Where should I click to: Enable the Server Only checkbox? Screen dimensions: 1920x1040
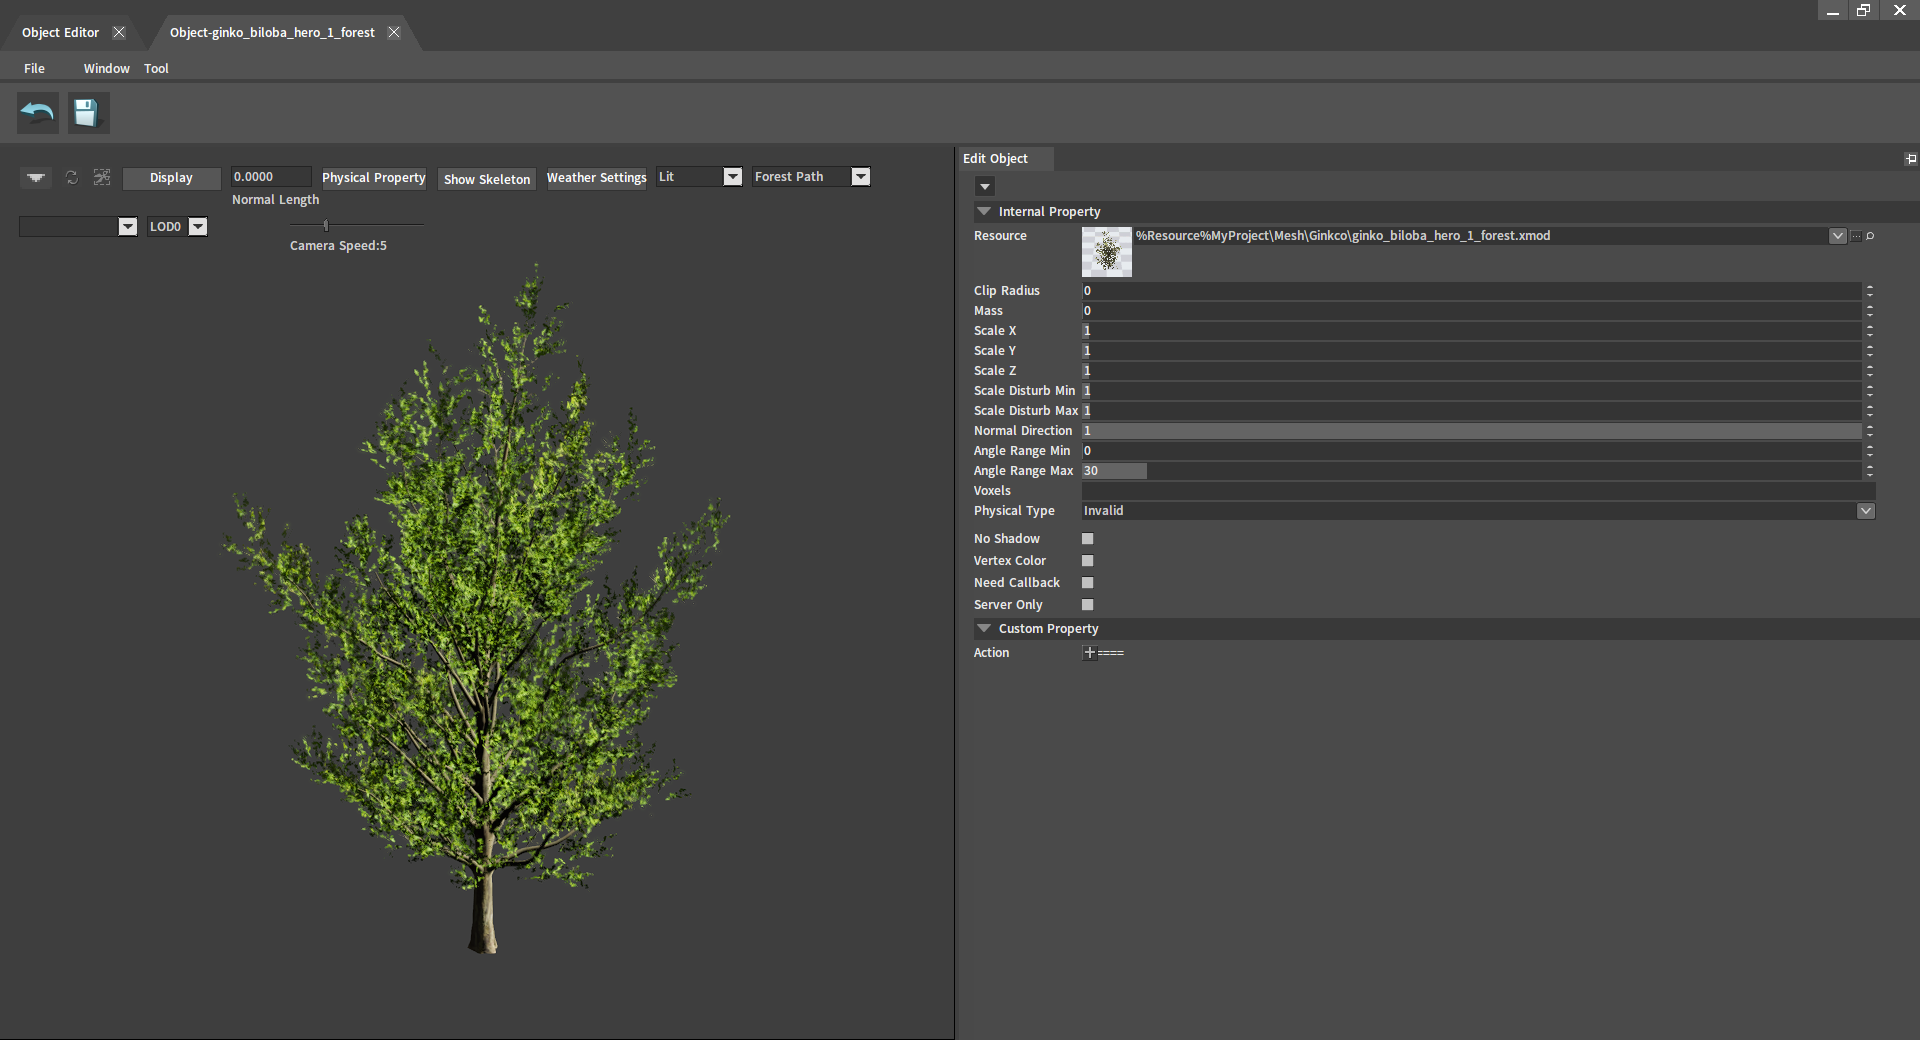1088,605
